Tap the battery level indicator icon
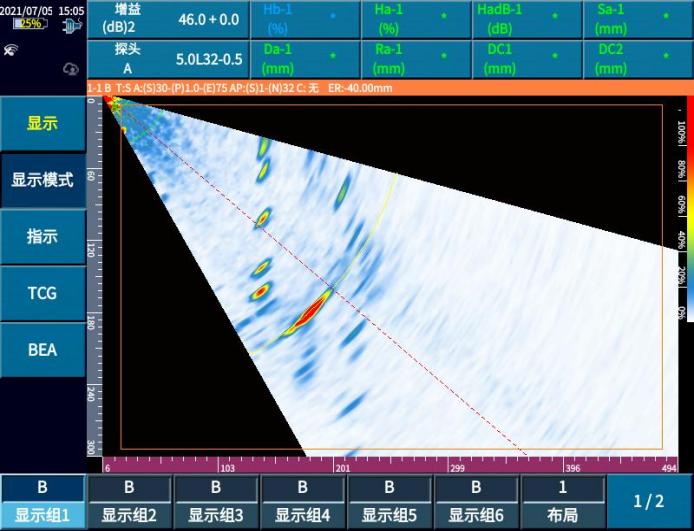 27,24
